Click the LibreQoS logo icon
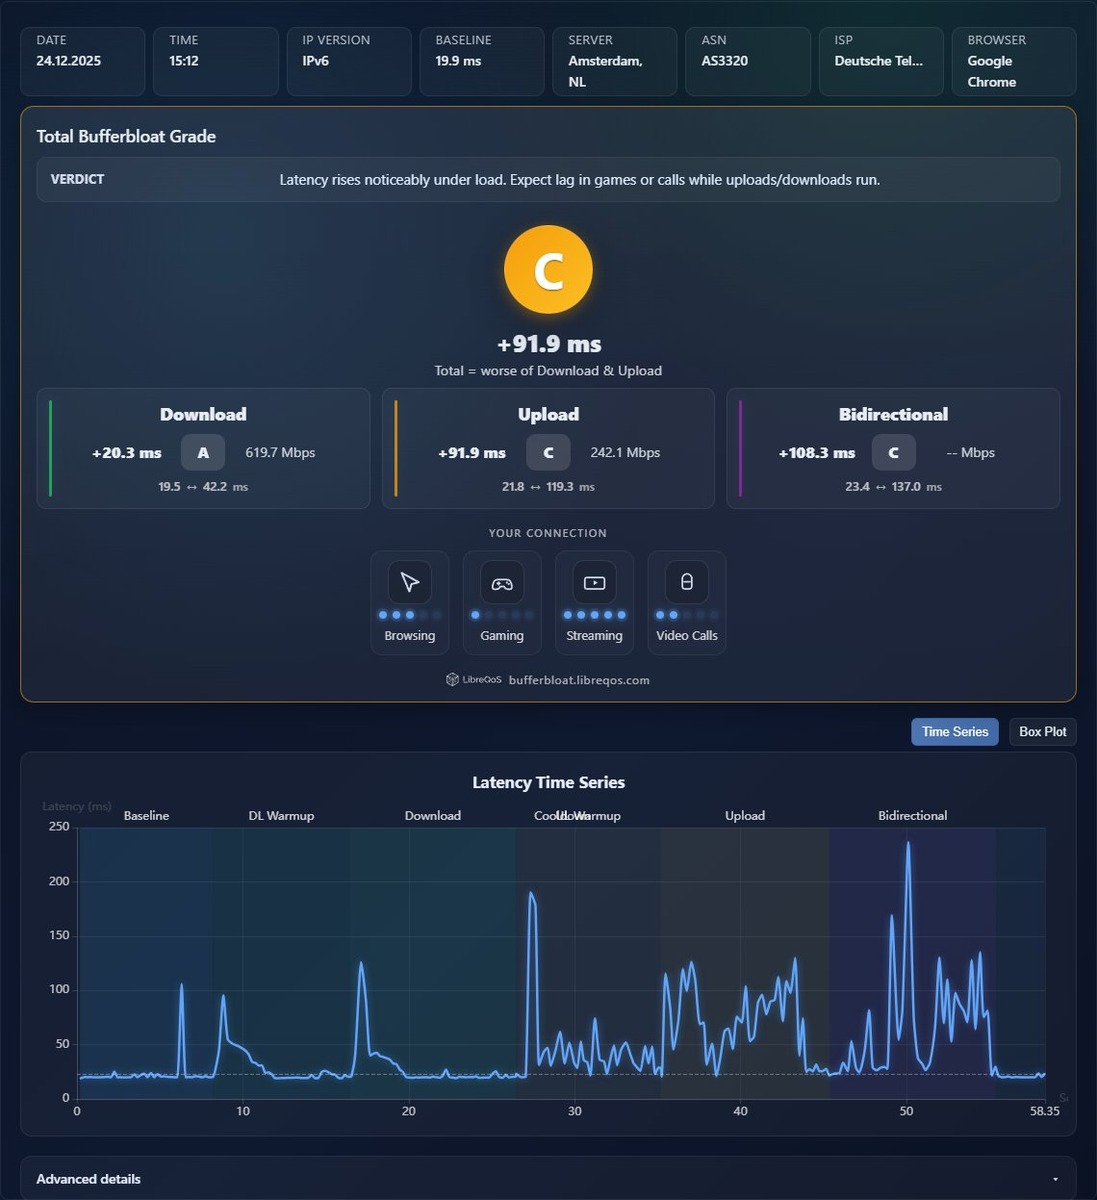 click(x=452, y=680)
